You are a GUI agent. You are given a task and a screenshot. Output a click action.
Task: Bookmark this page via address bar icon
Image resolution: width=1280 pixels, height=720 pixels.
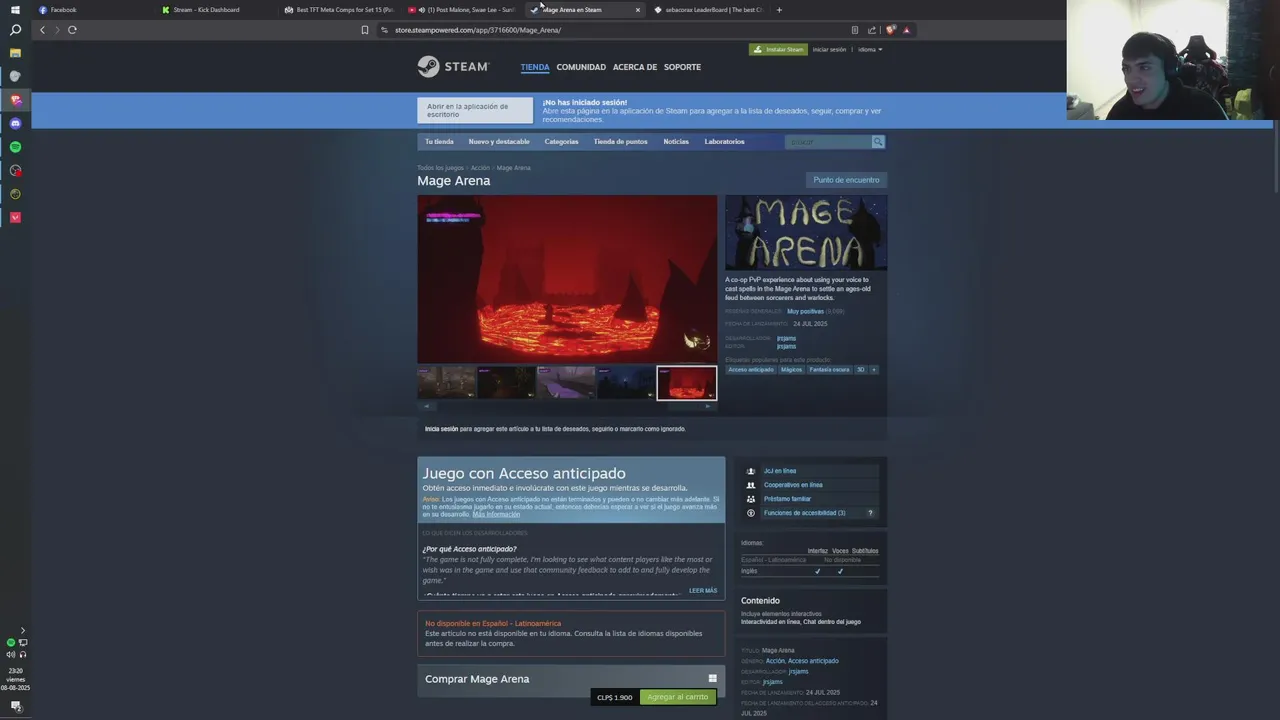coord(365,30)
